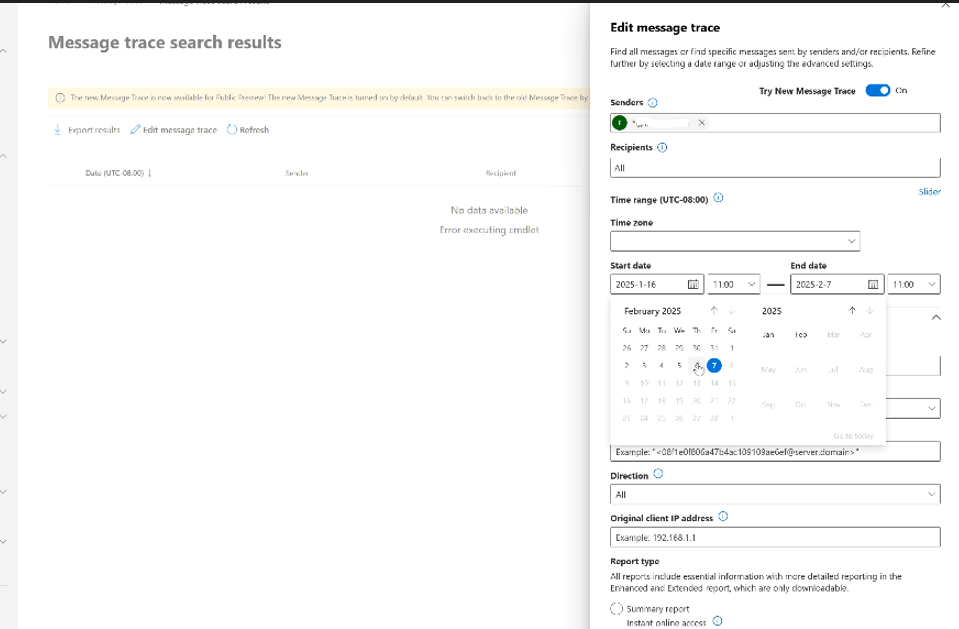Click End date 2025-2-7 field
This screenshot has width=959, height=629.
click(x=837, y=285)
